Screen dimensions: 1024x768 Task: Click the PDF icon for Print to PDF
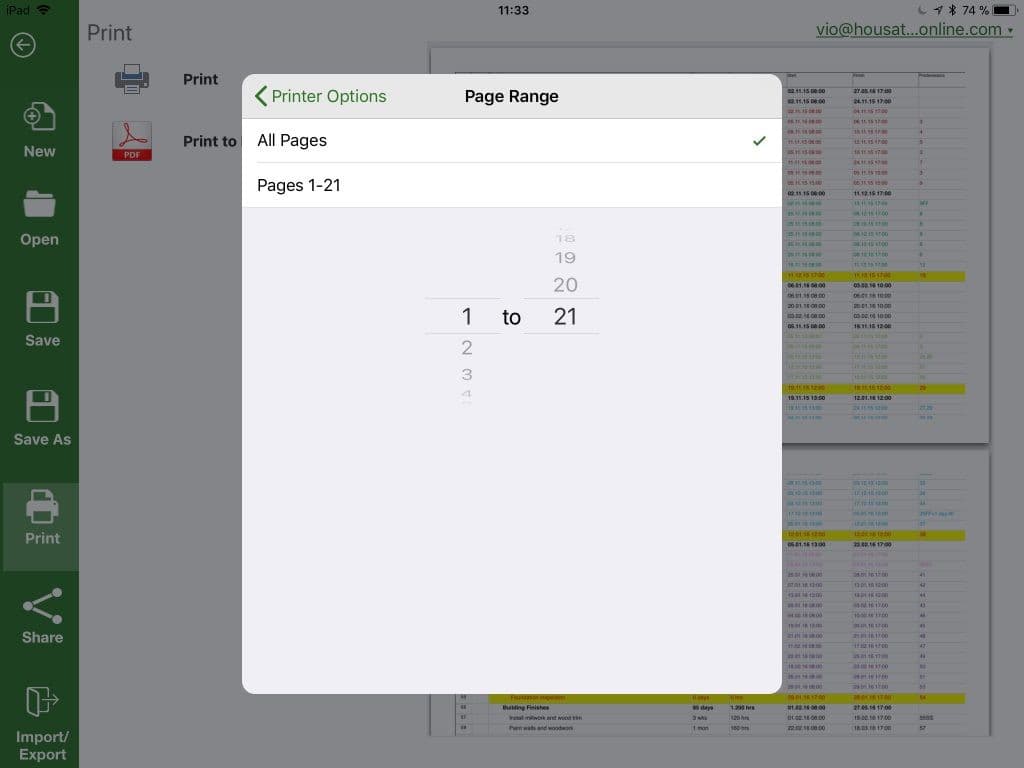(132, 141)
